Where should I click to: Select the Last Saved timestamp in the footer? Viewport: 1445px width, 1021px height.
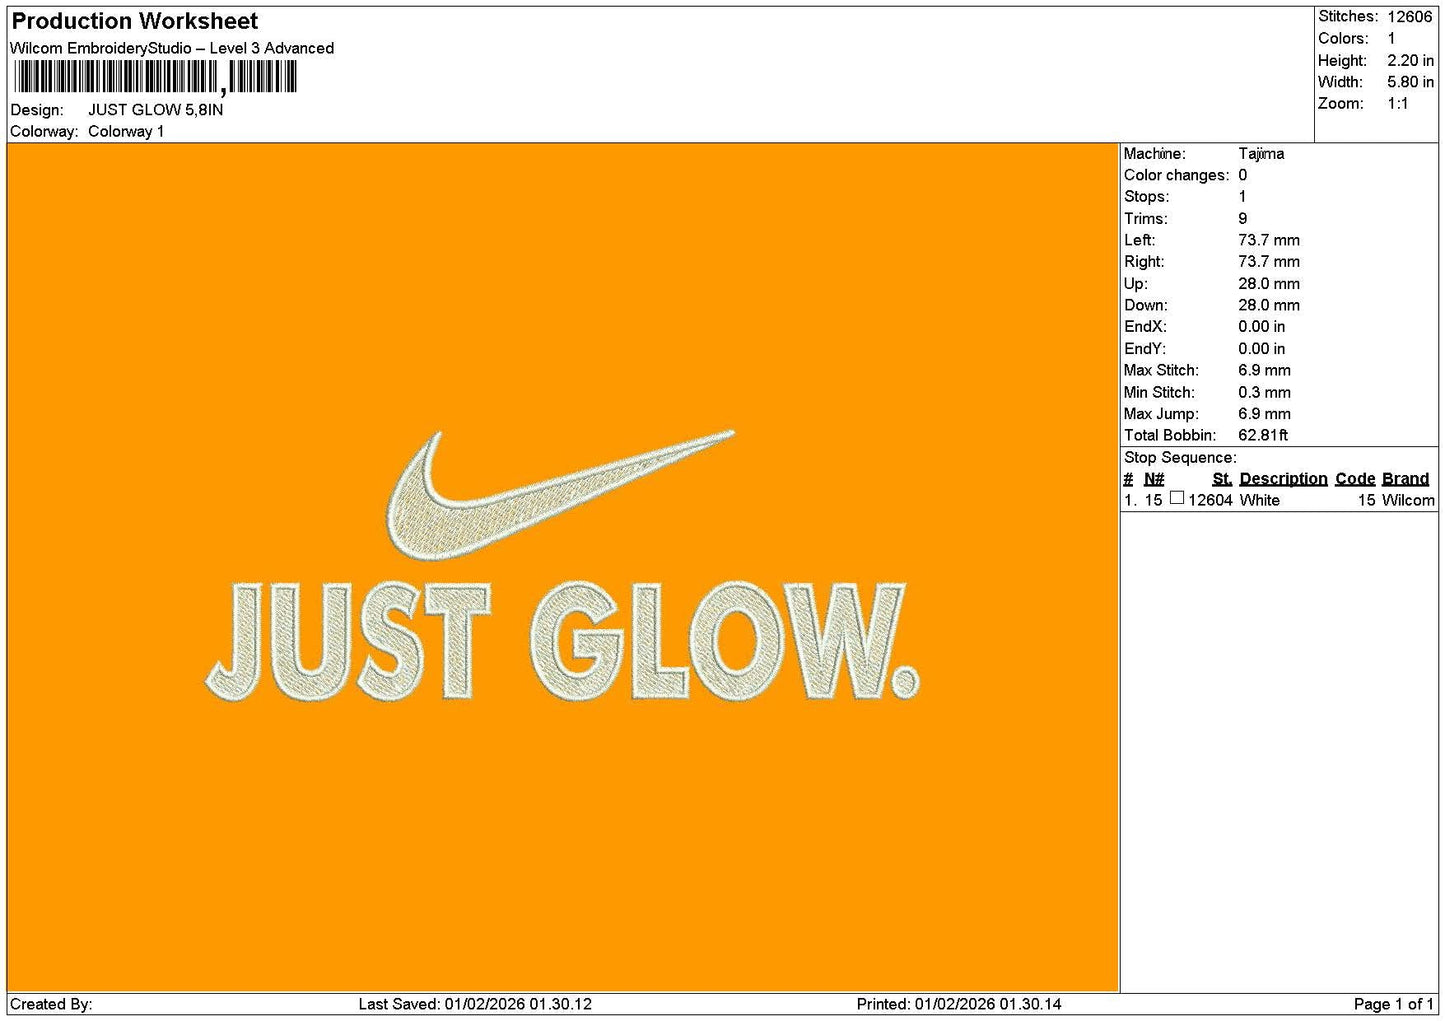475,1004
